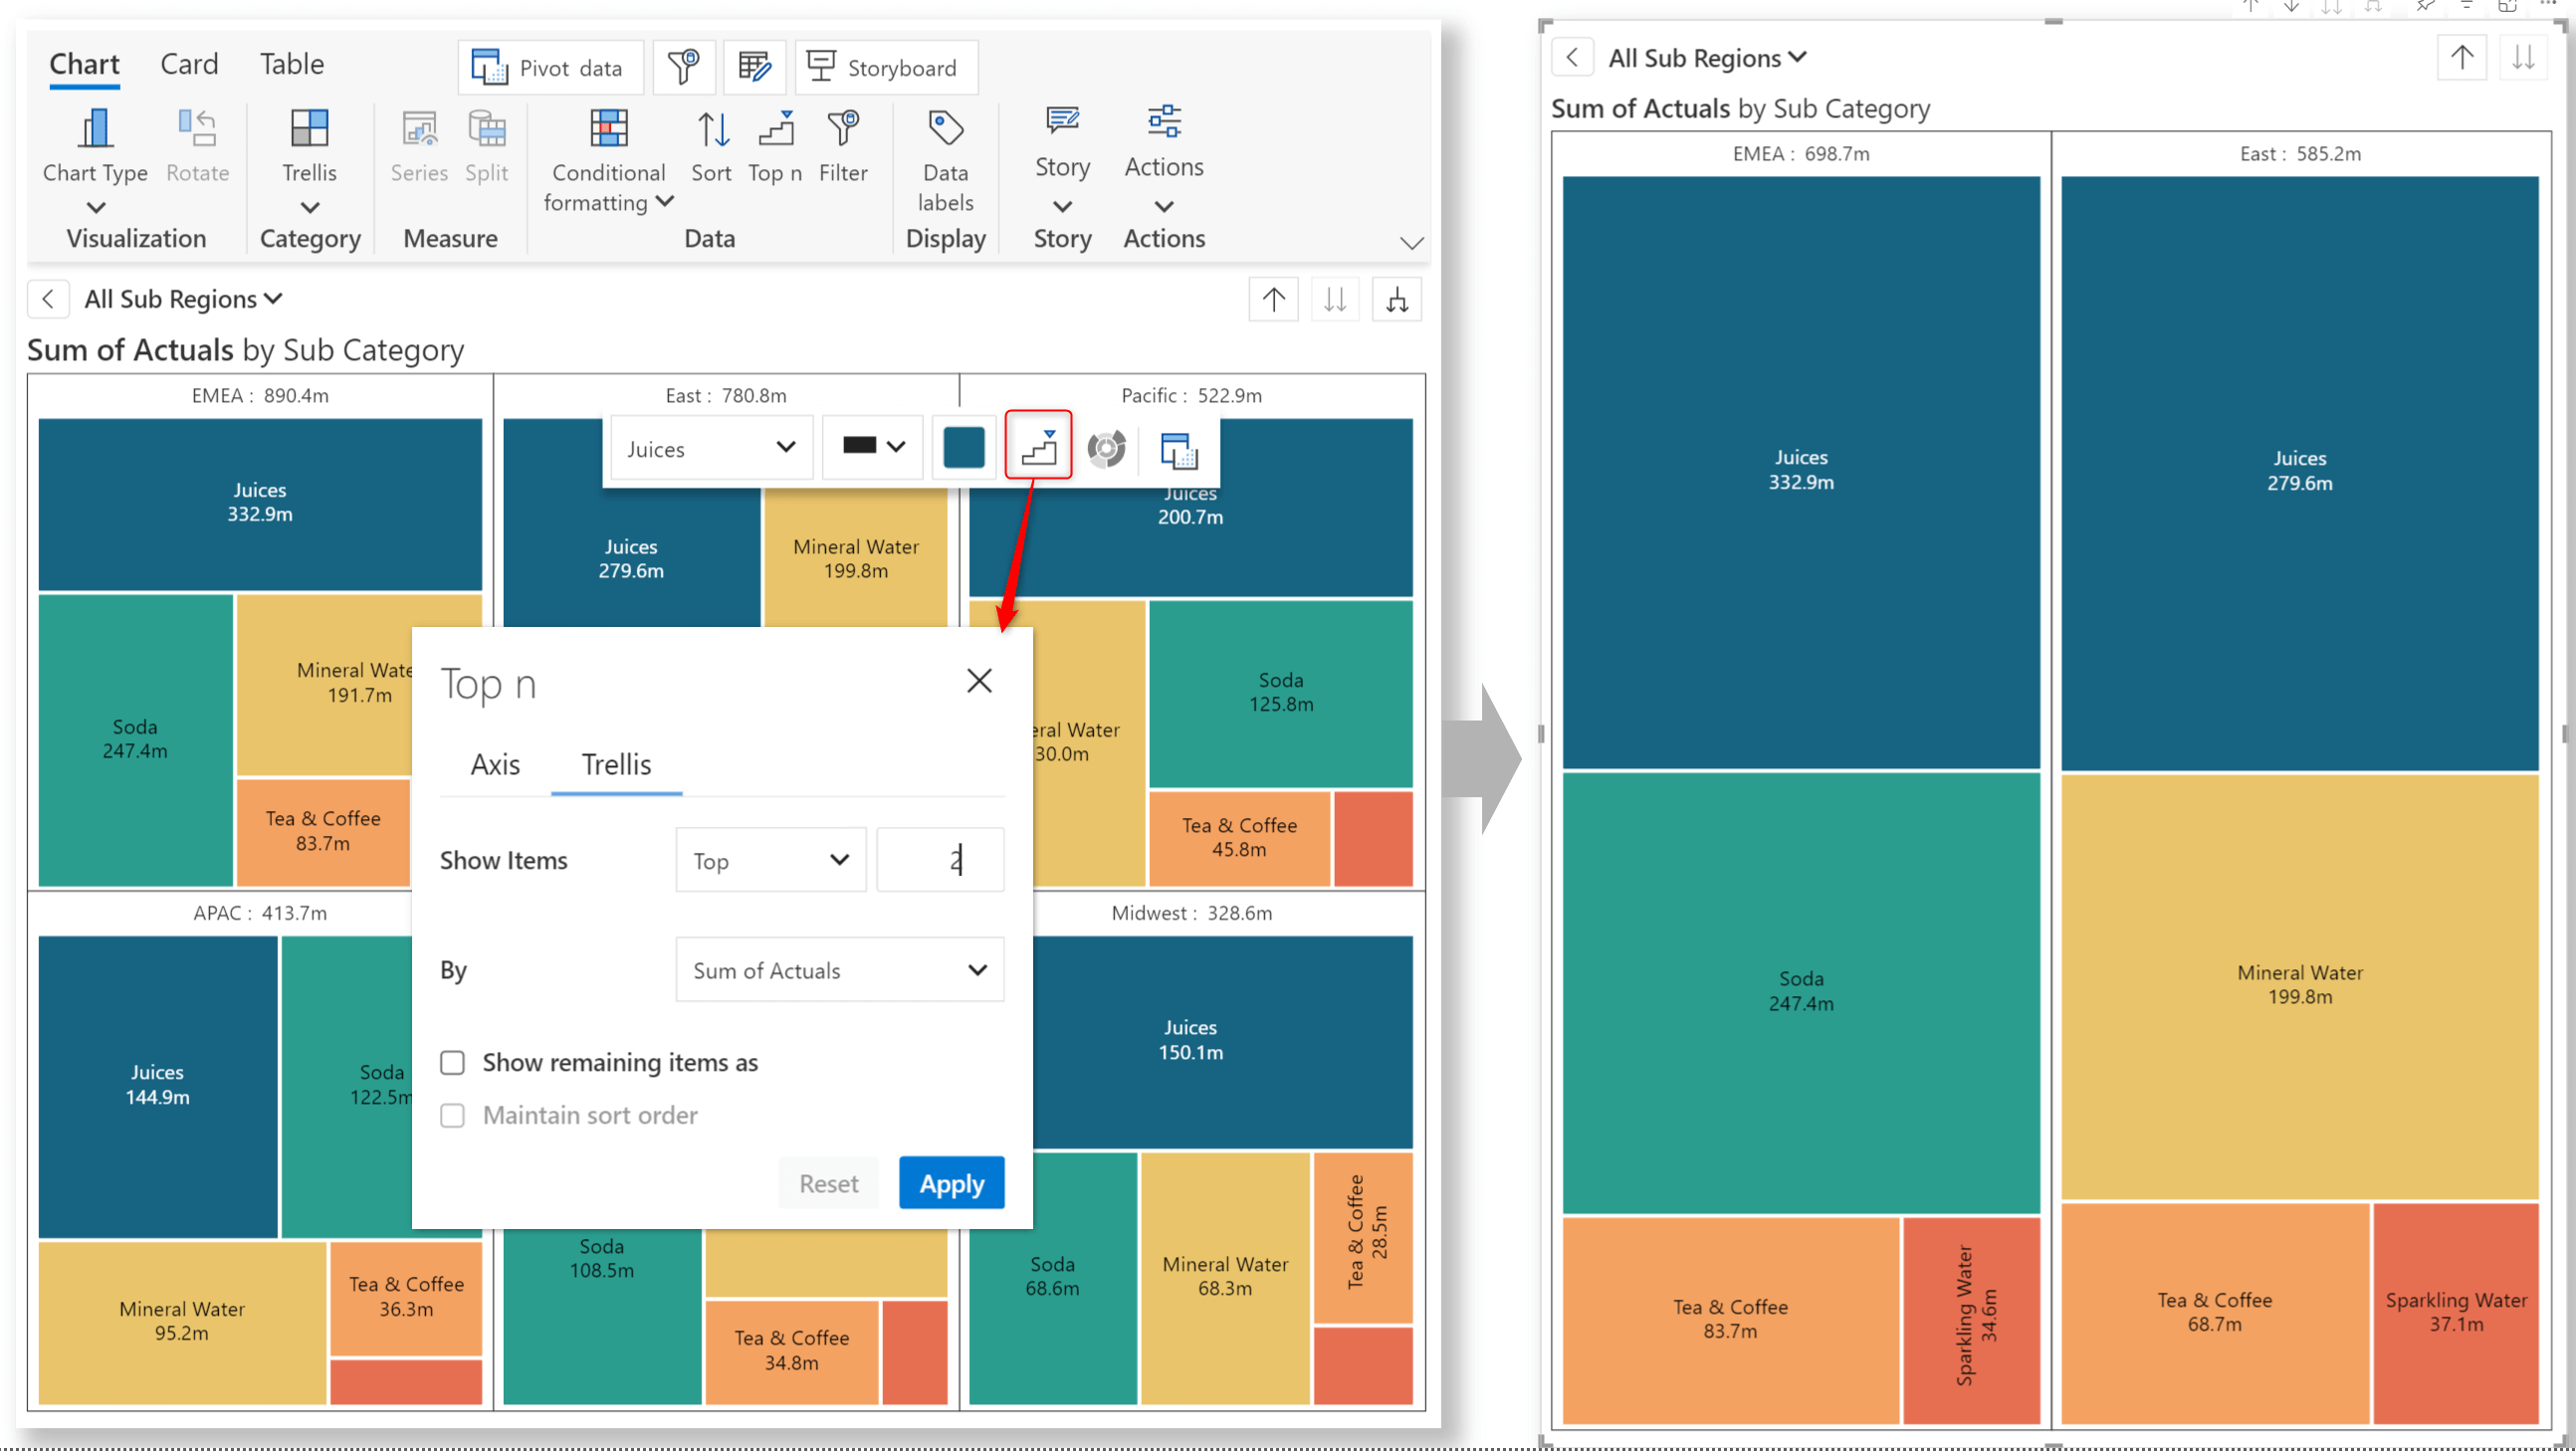Select the Top n Show Items dropdown
Image resolution: width=2576 pixels, height=1451 pixels.
pos(769,860)
